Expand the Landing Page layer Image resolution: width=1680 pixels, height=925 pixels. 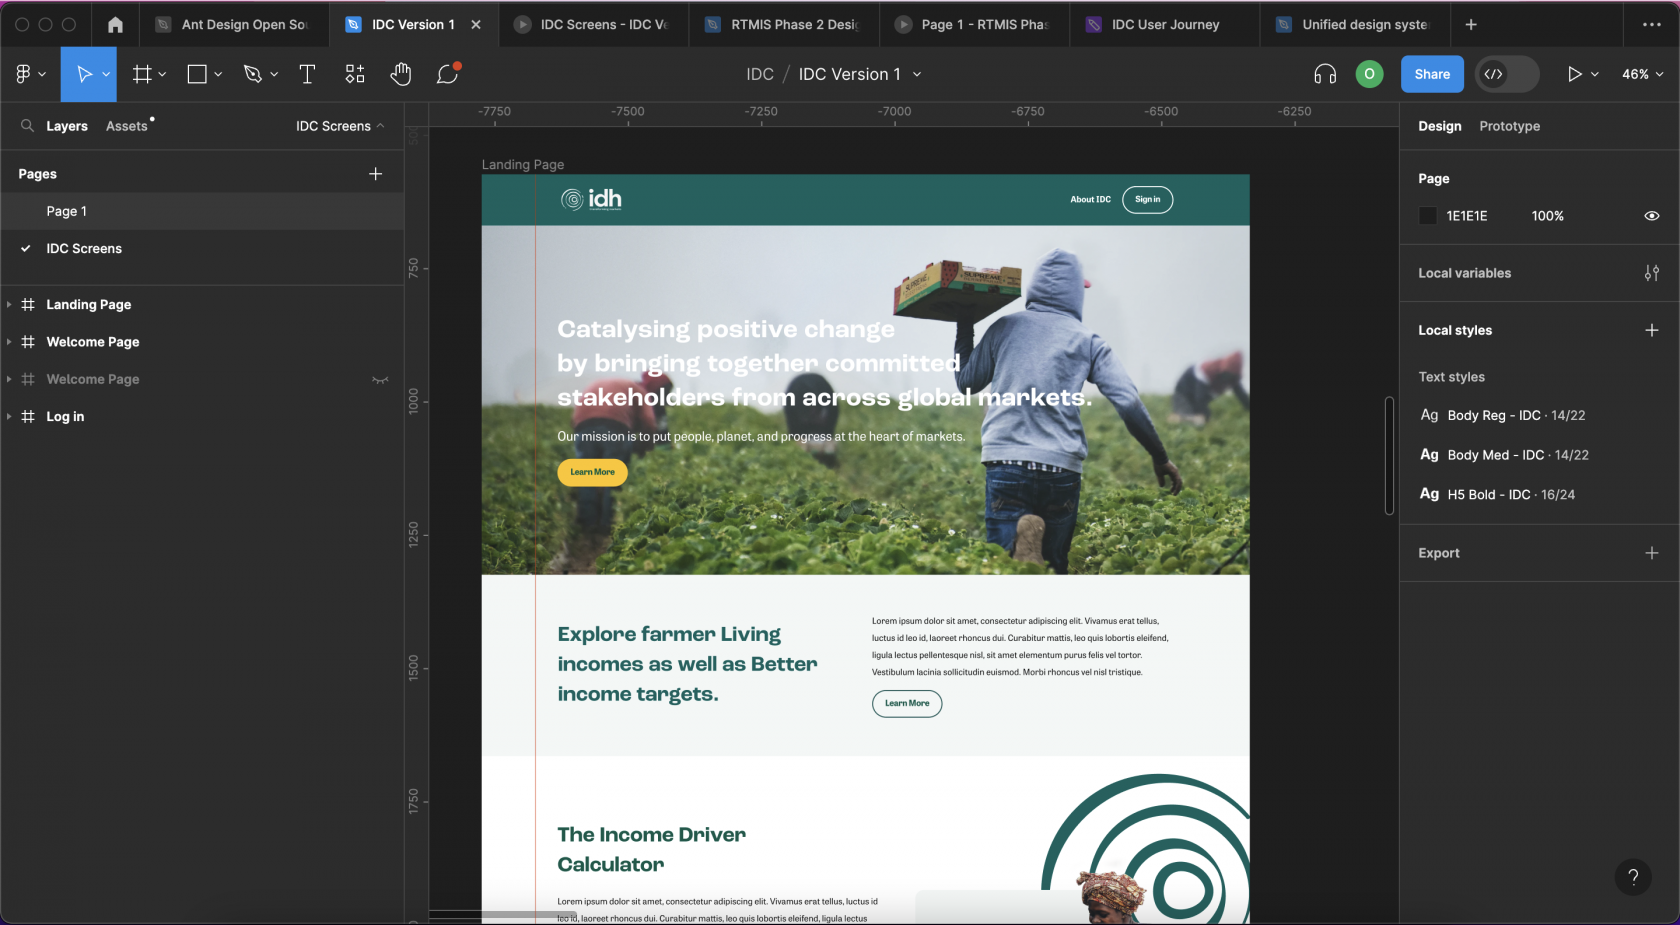(9, 305)
